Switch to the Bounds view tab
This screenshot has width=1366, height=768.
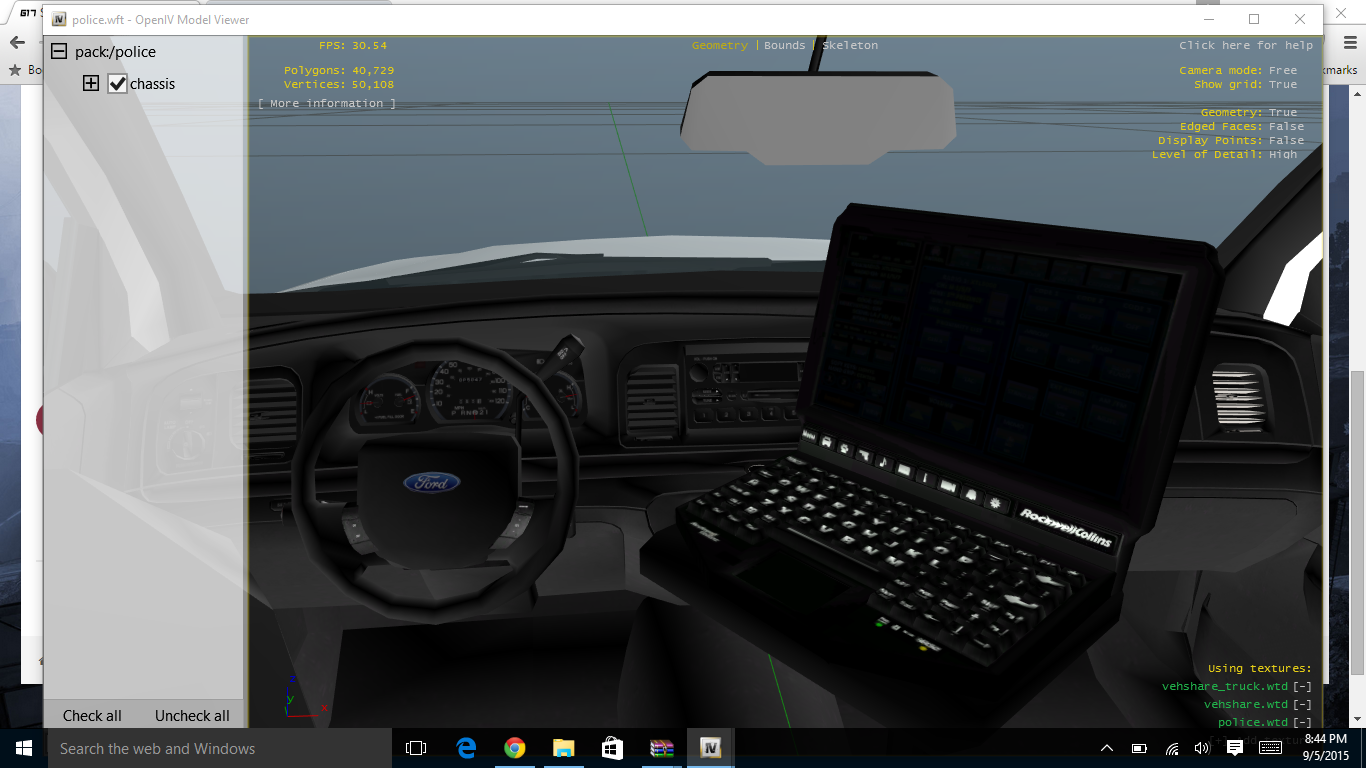click(x=784, y=46)
